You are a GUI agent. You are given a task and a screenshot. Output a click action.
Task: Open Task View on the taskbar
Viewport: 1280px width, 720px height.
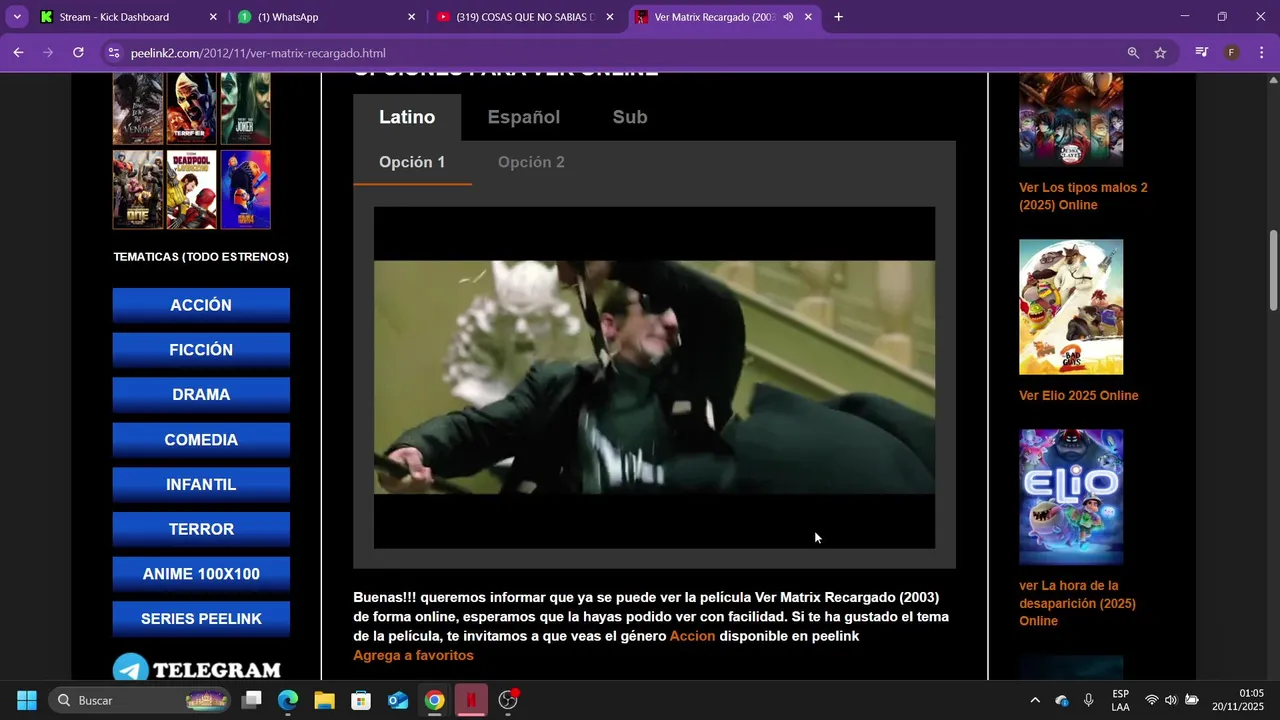(x=252, y=700)
